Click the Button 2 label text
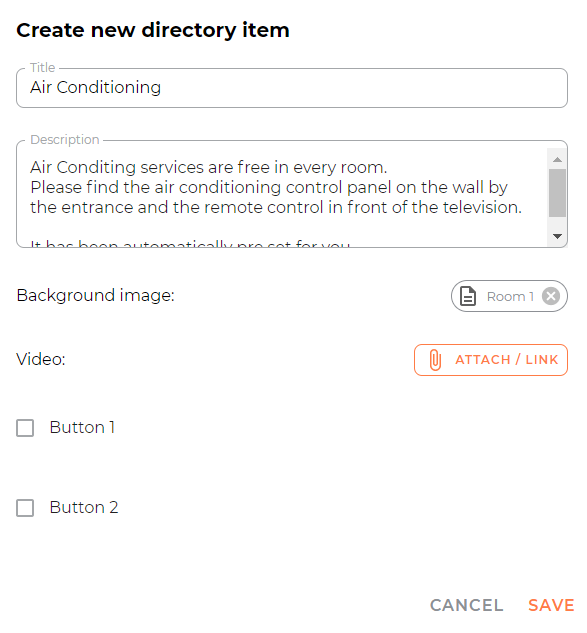 pos(84,507)
